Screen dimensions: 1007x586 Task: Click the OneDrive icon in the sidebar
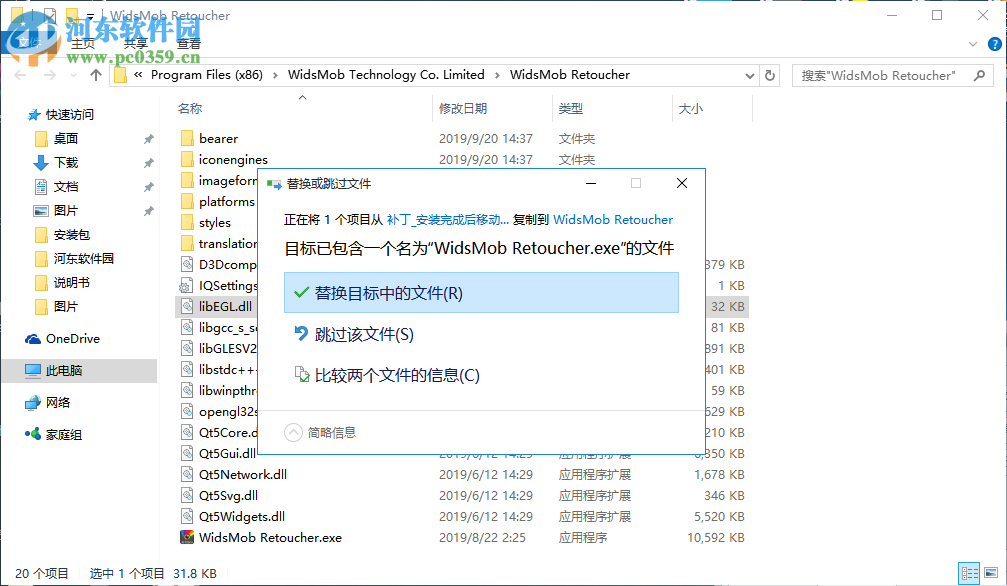(x=33, y=338)
